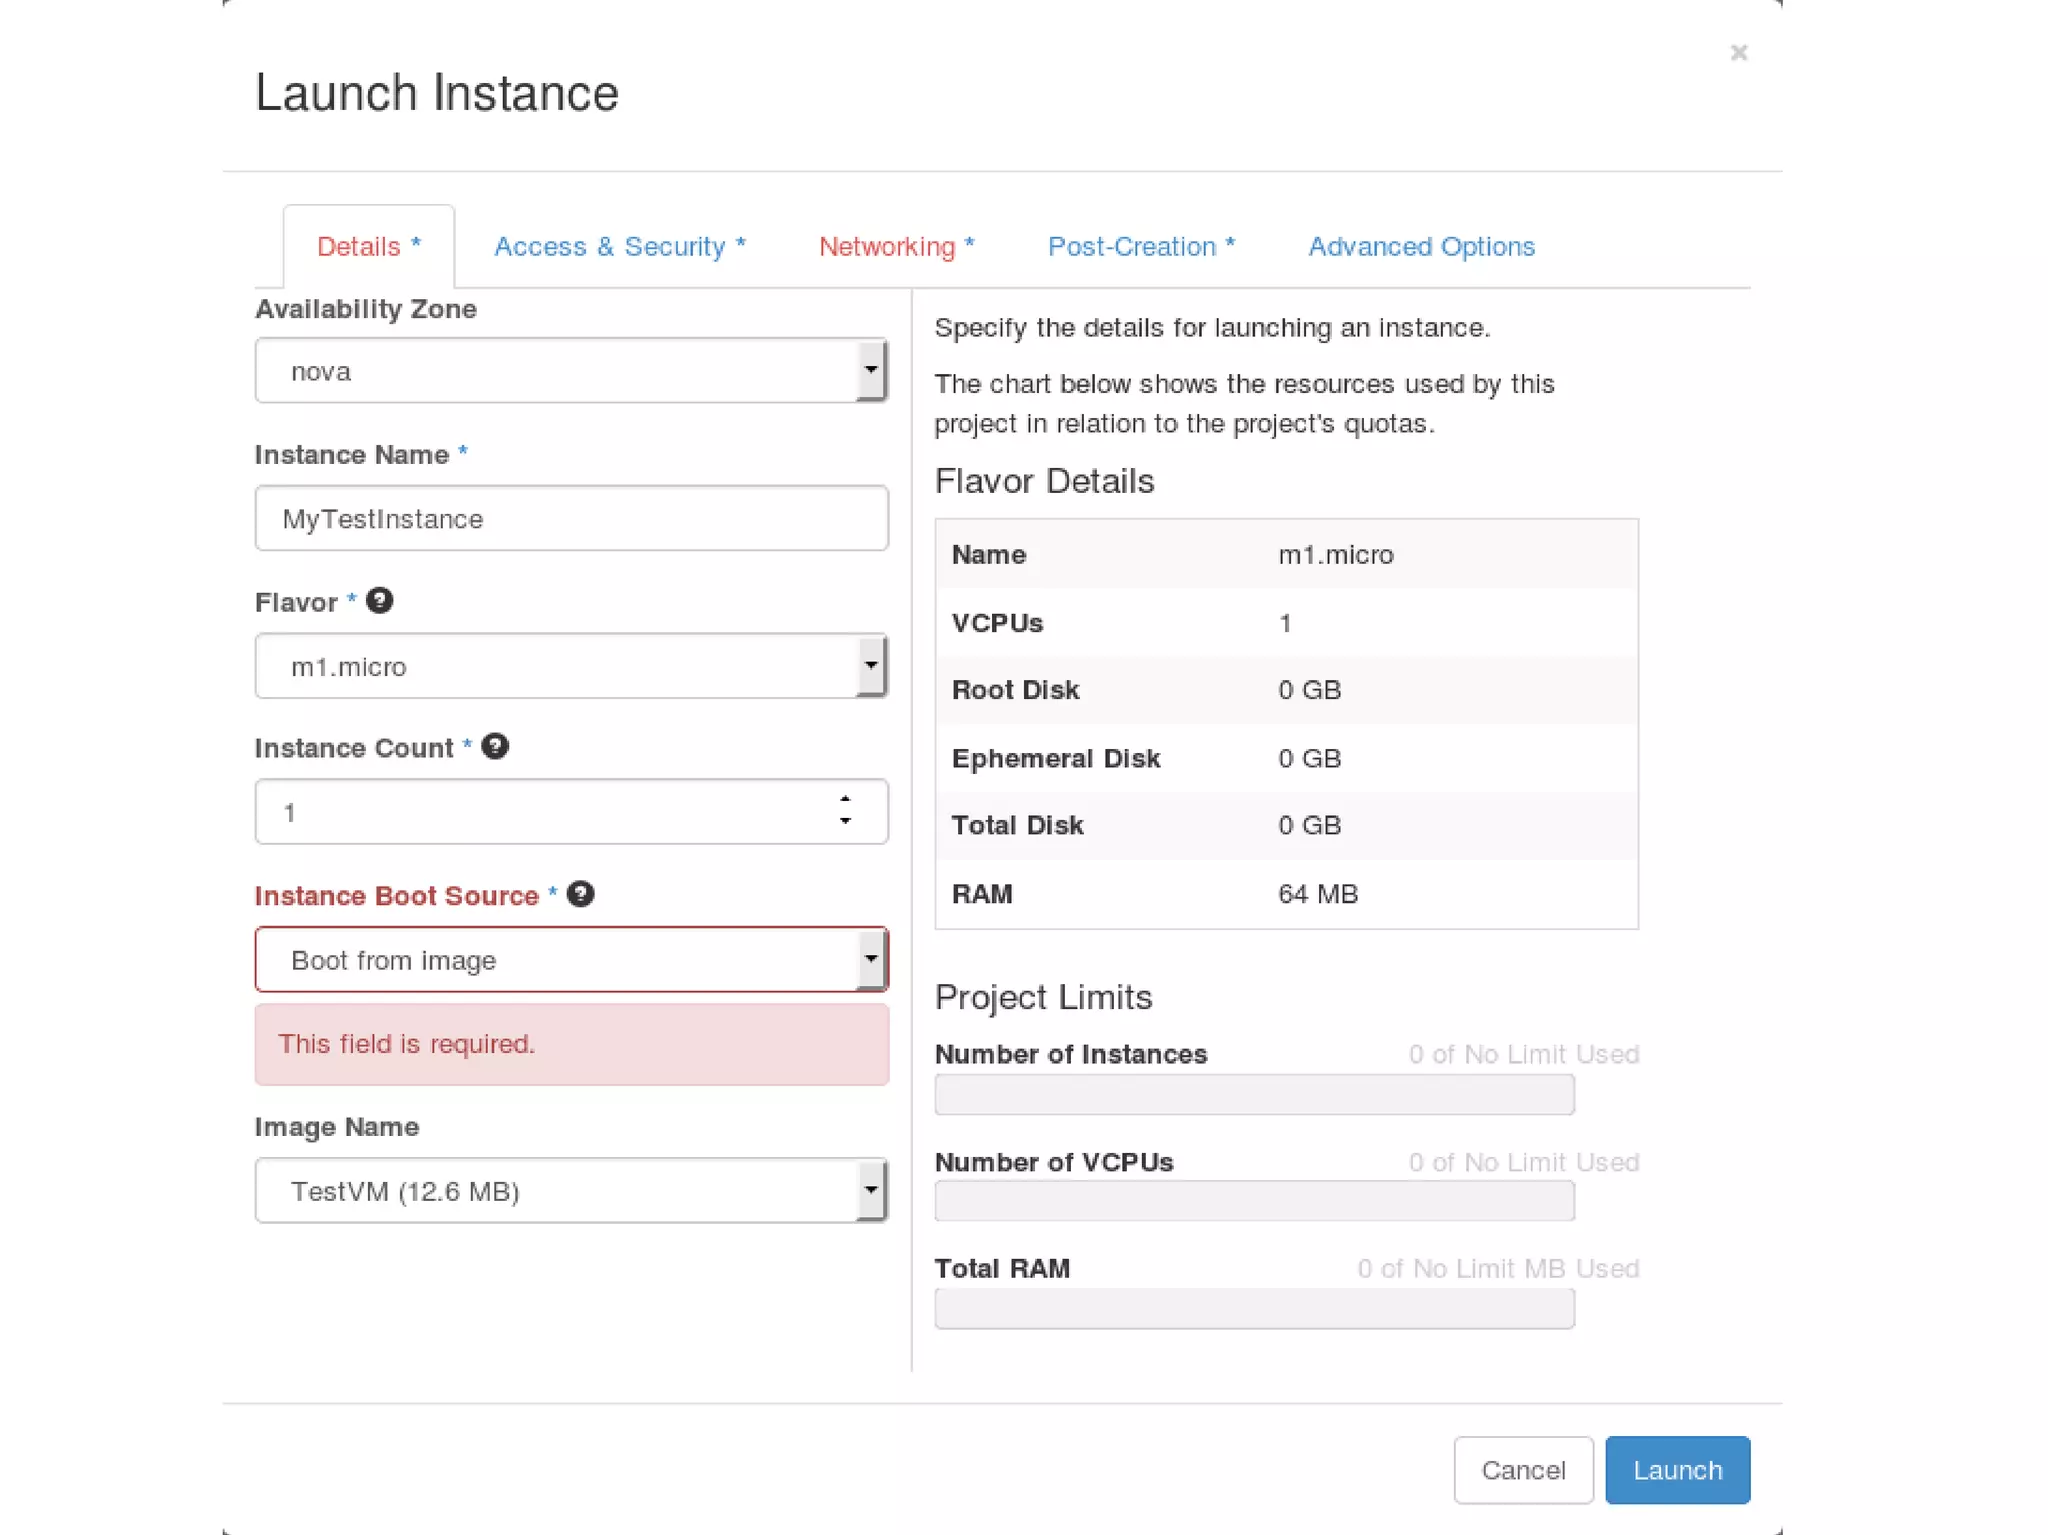Click the Flavor help question-mark icon
Image resolution: width=2048 pixels, height=1535 pixels.
point(379,601)
